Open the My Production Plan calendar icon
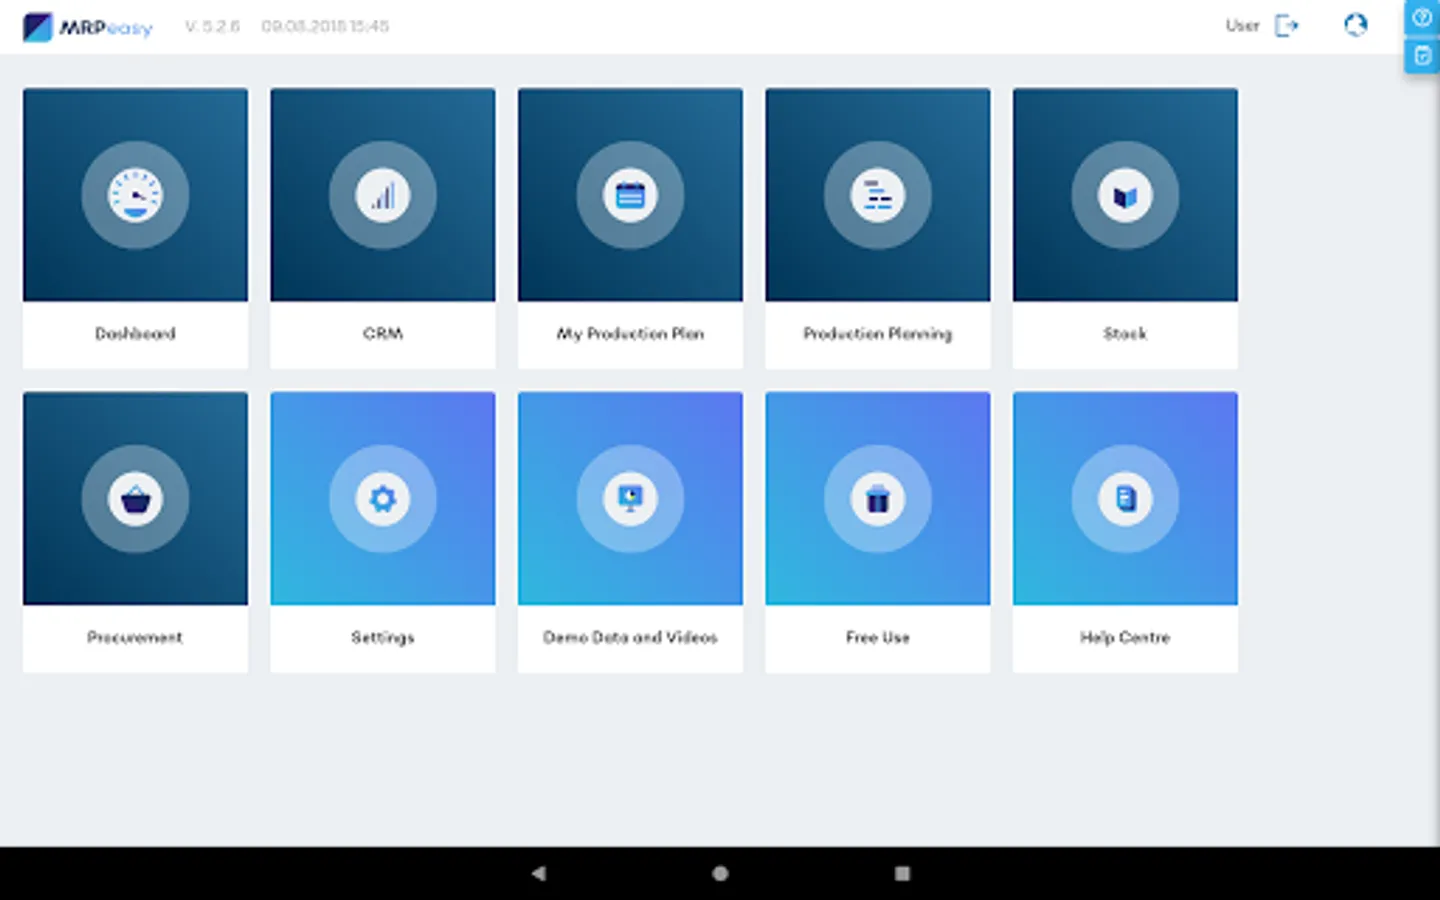Screen dimensions: 1440x900 pos(630,195)
